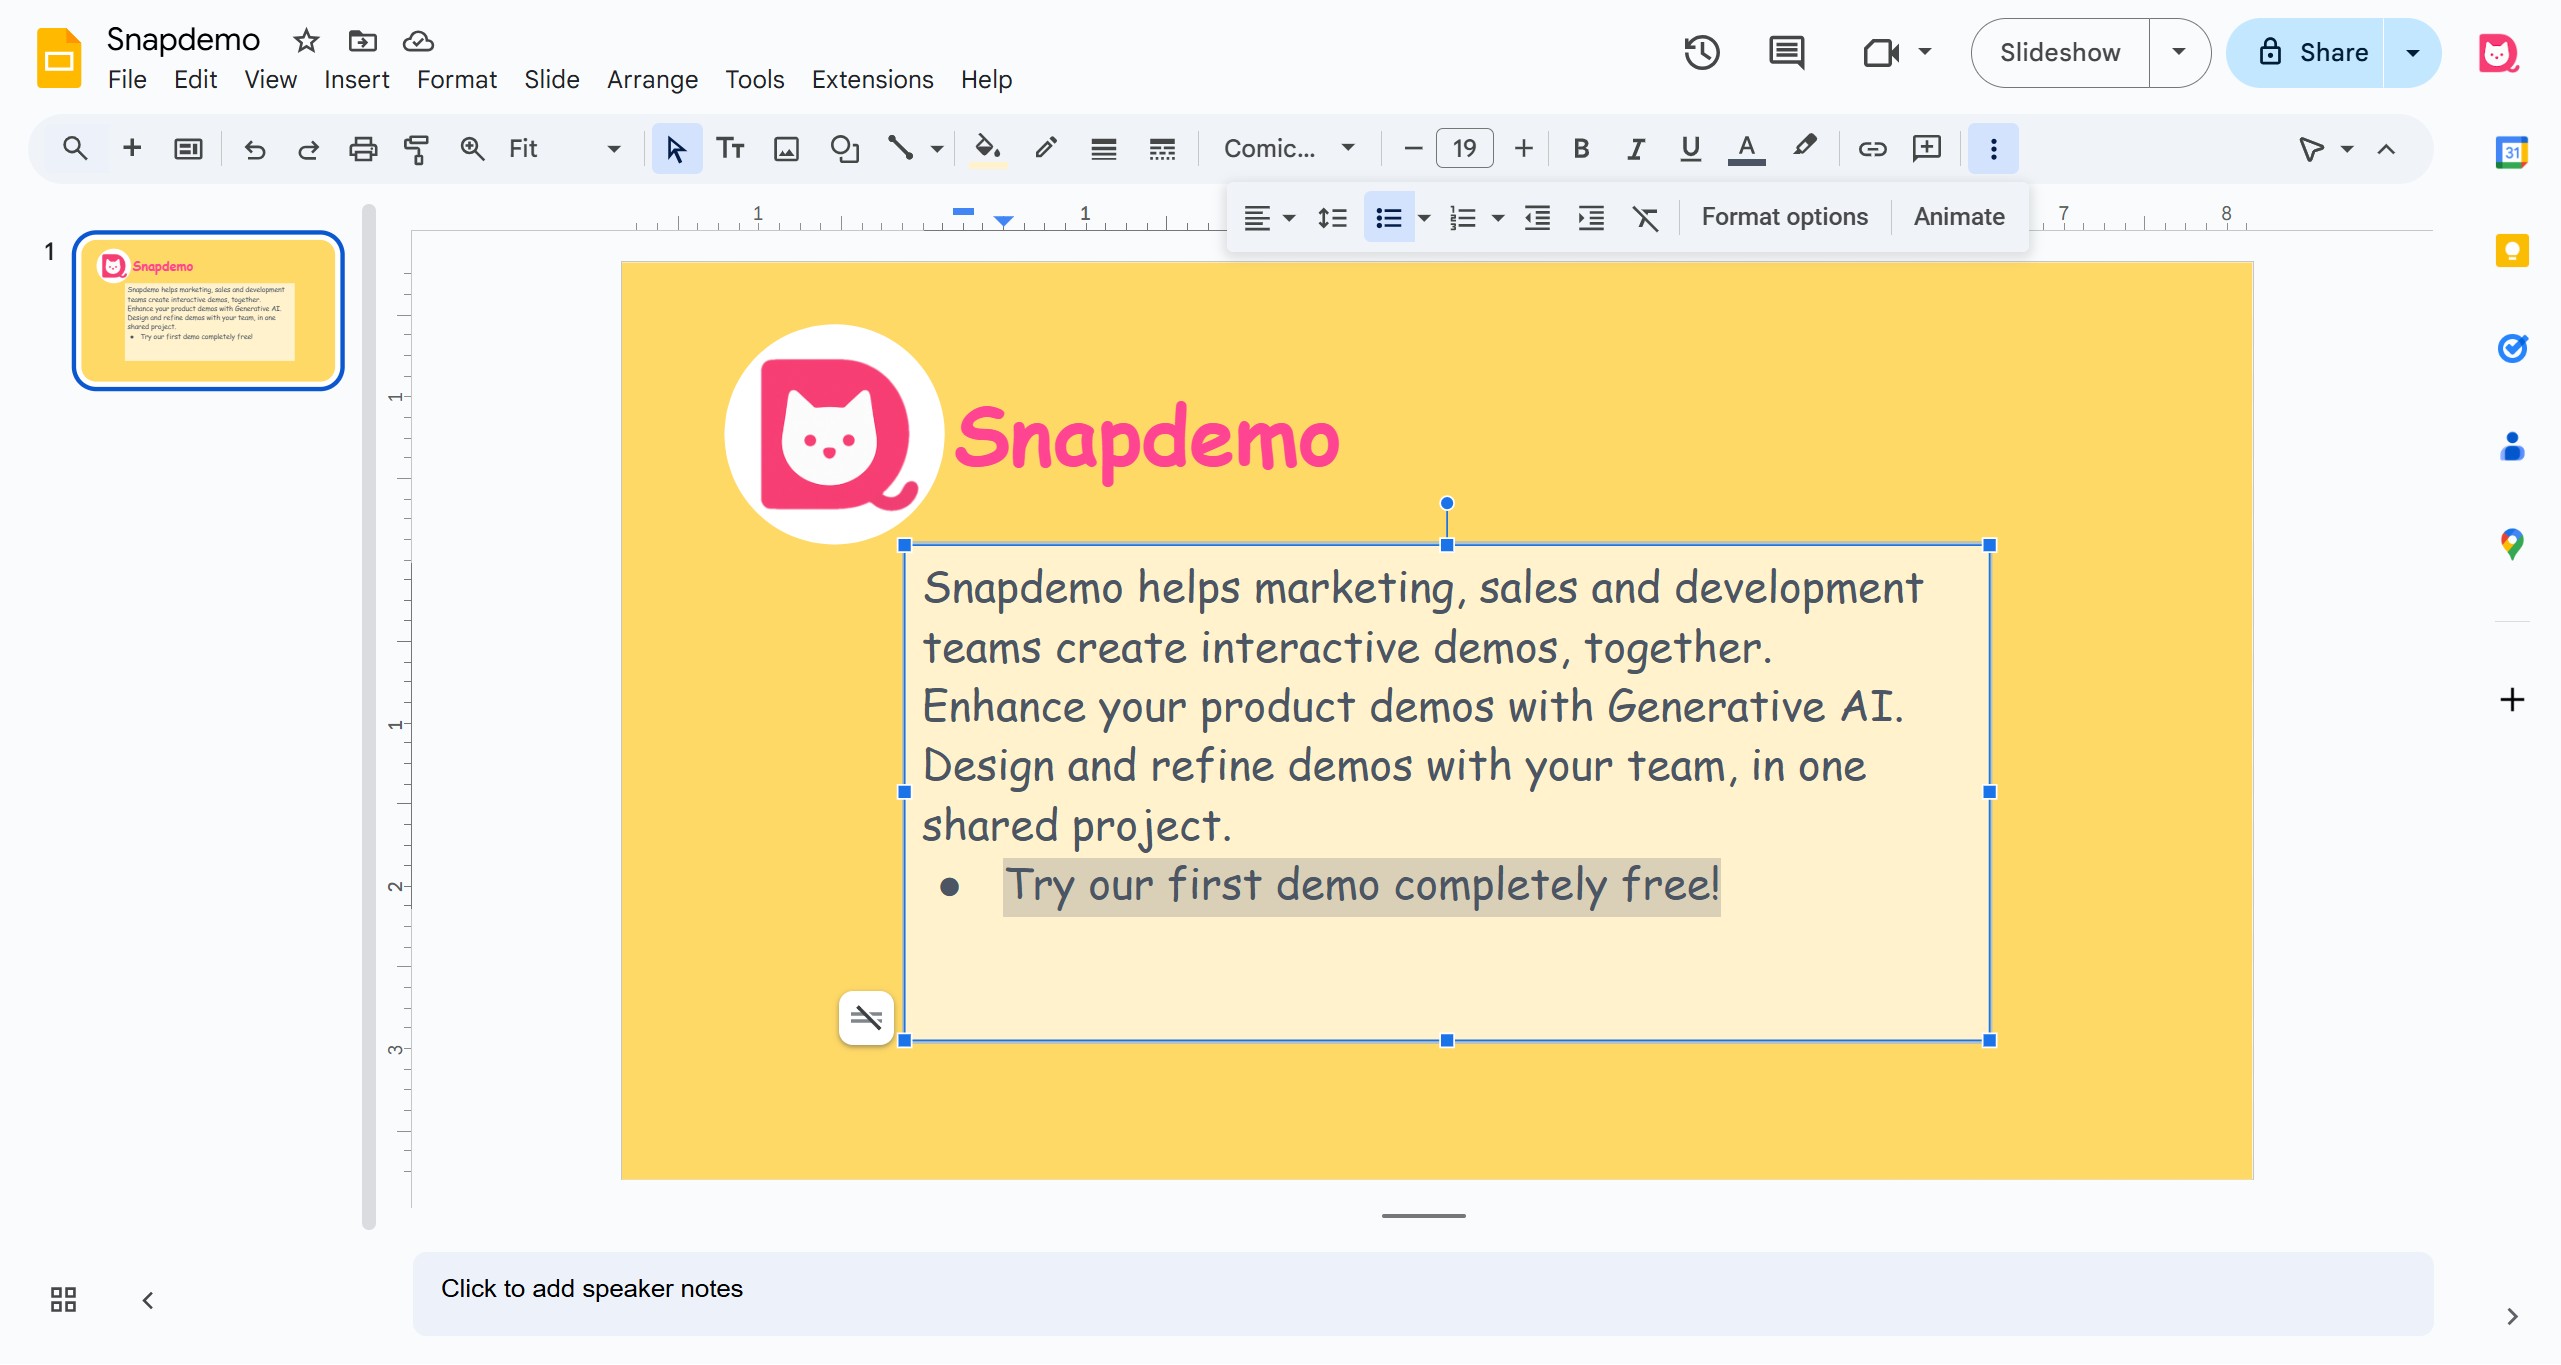
Task: Open version history clock icon
Action: 1701,52
